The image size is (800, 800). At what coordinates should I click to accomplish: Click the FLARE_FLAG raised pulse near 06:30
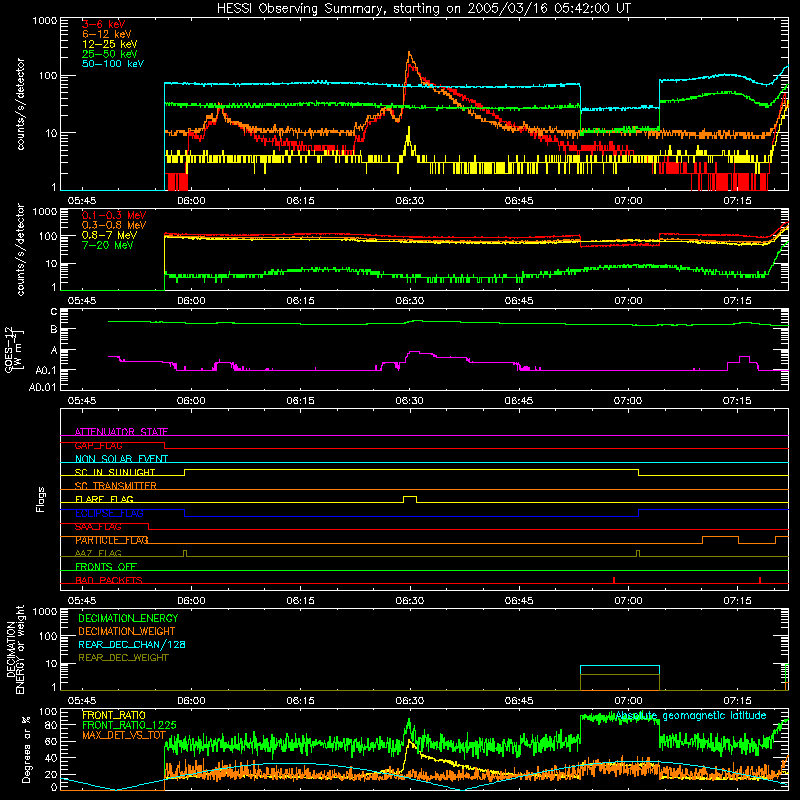coord(410,499)
